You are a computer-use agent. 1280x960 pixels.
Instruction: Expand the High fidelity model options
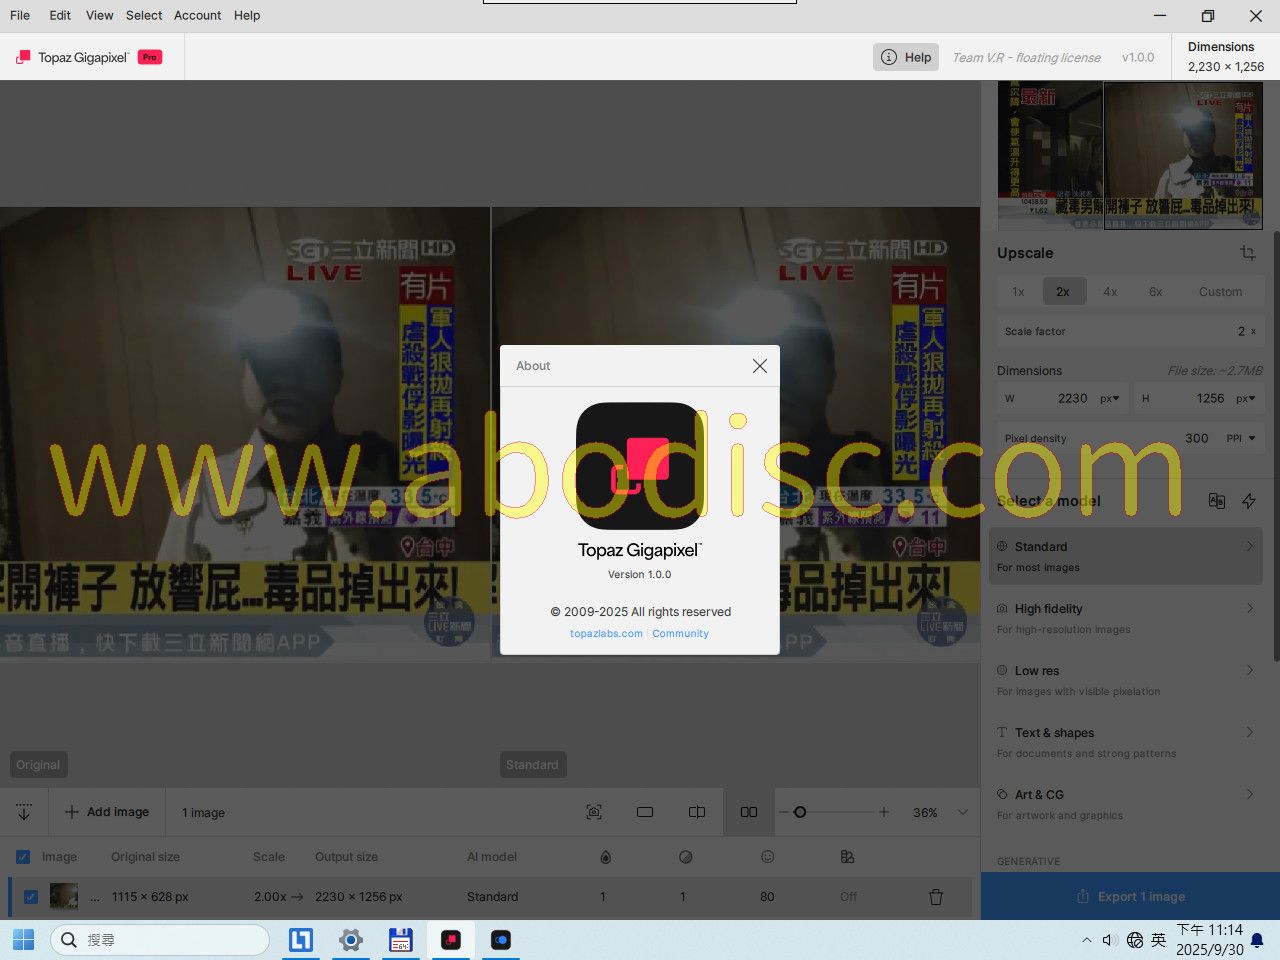pyautogui.click(x=1249, y=608)
